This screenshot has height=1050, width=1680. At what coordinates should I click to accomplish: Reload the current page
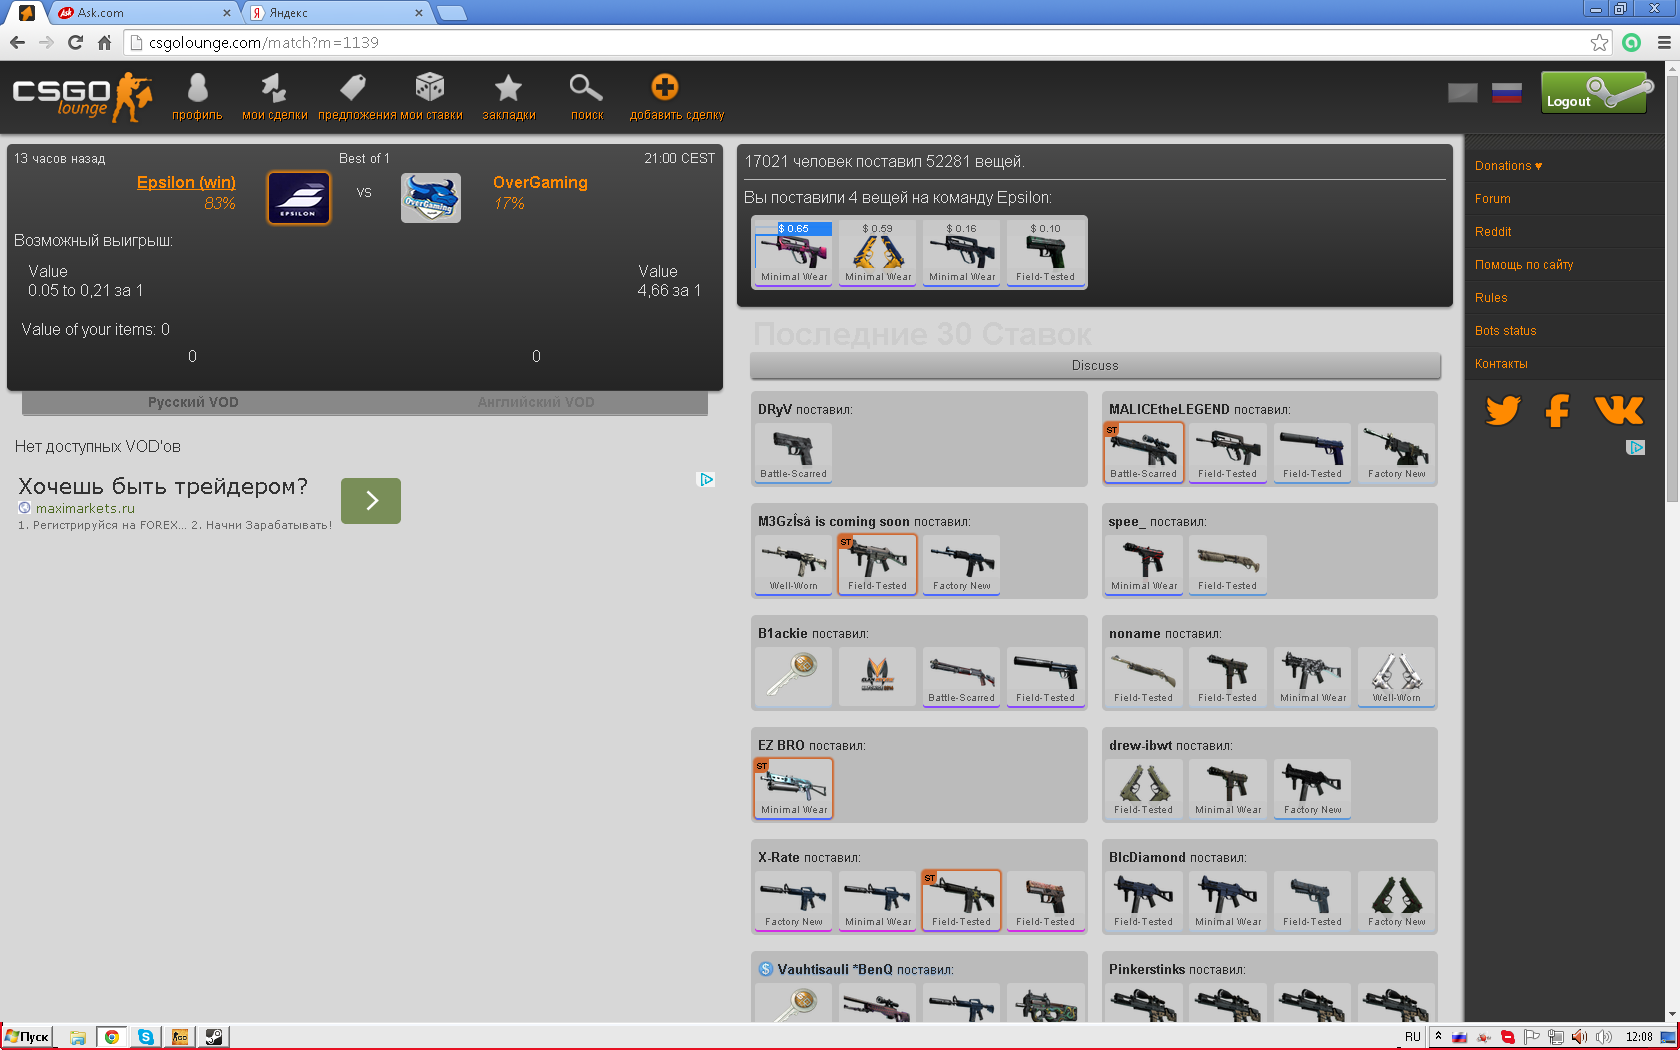(75, 43)
